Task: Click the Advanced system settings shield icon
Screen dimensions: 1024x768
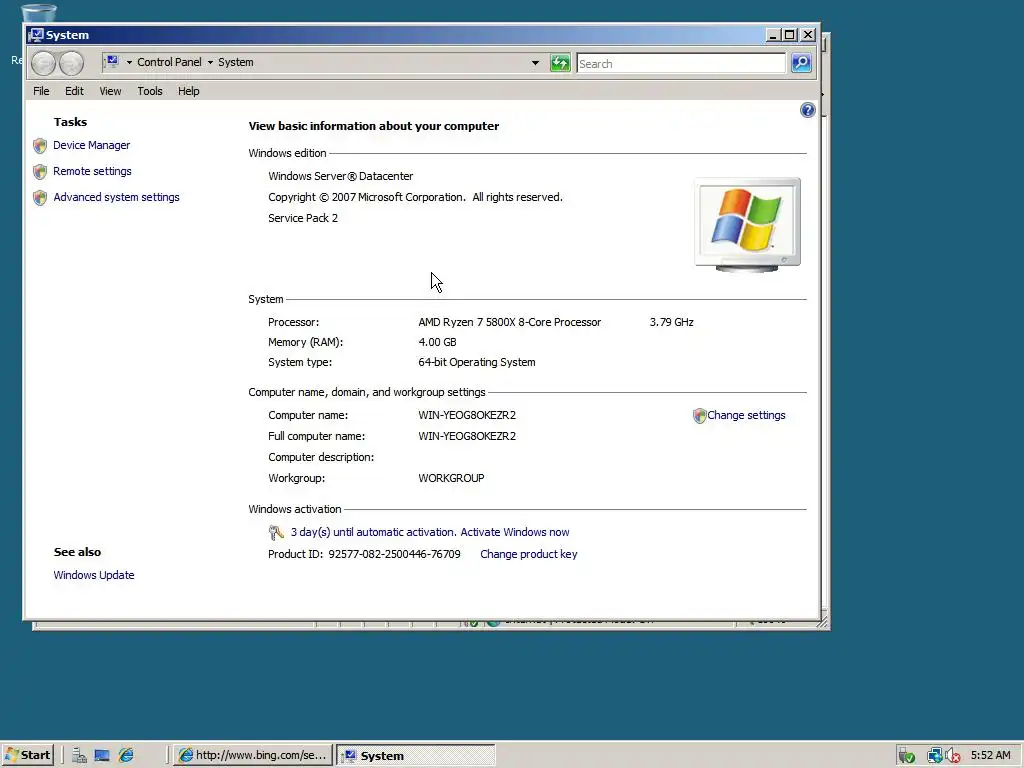Action: tap(40, 198)
